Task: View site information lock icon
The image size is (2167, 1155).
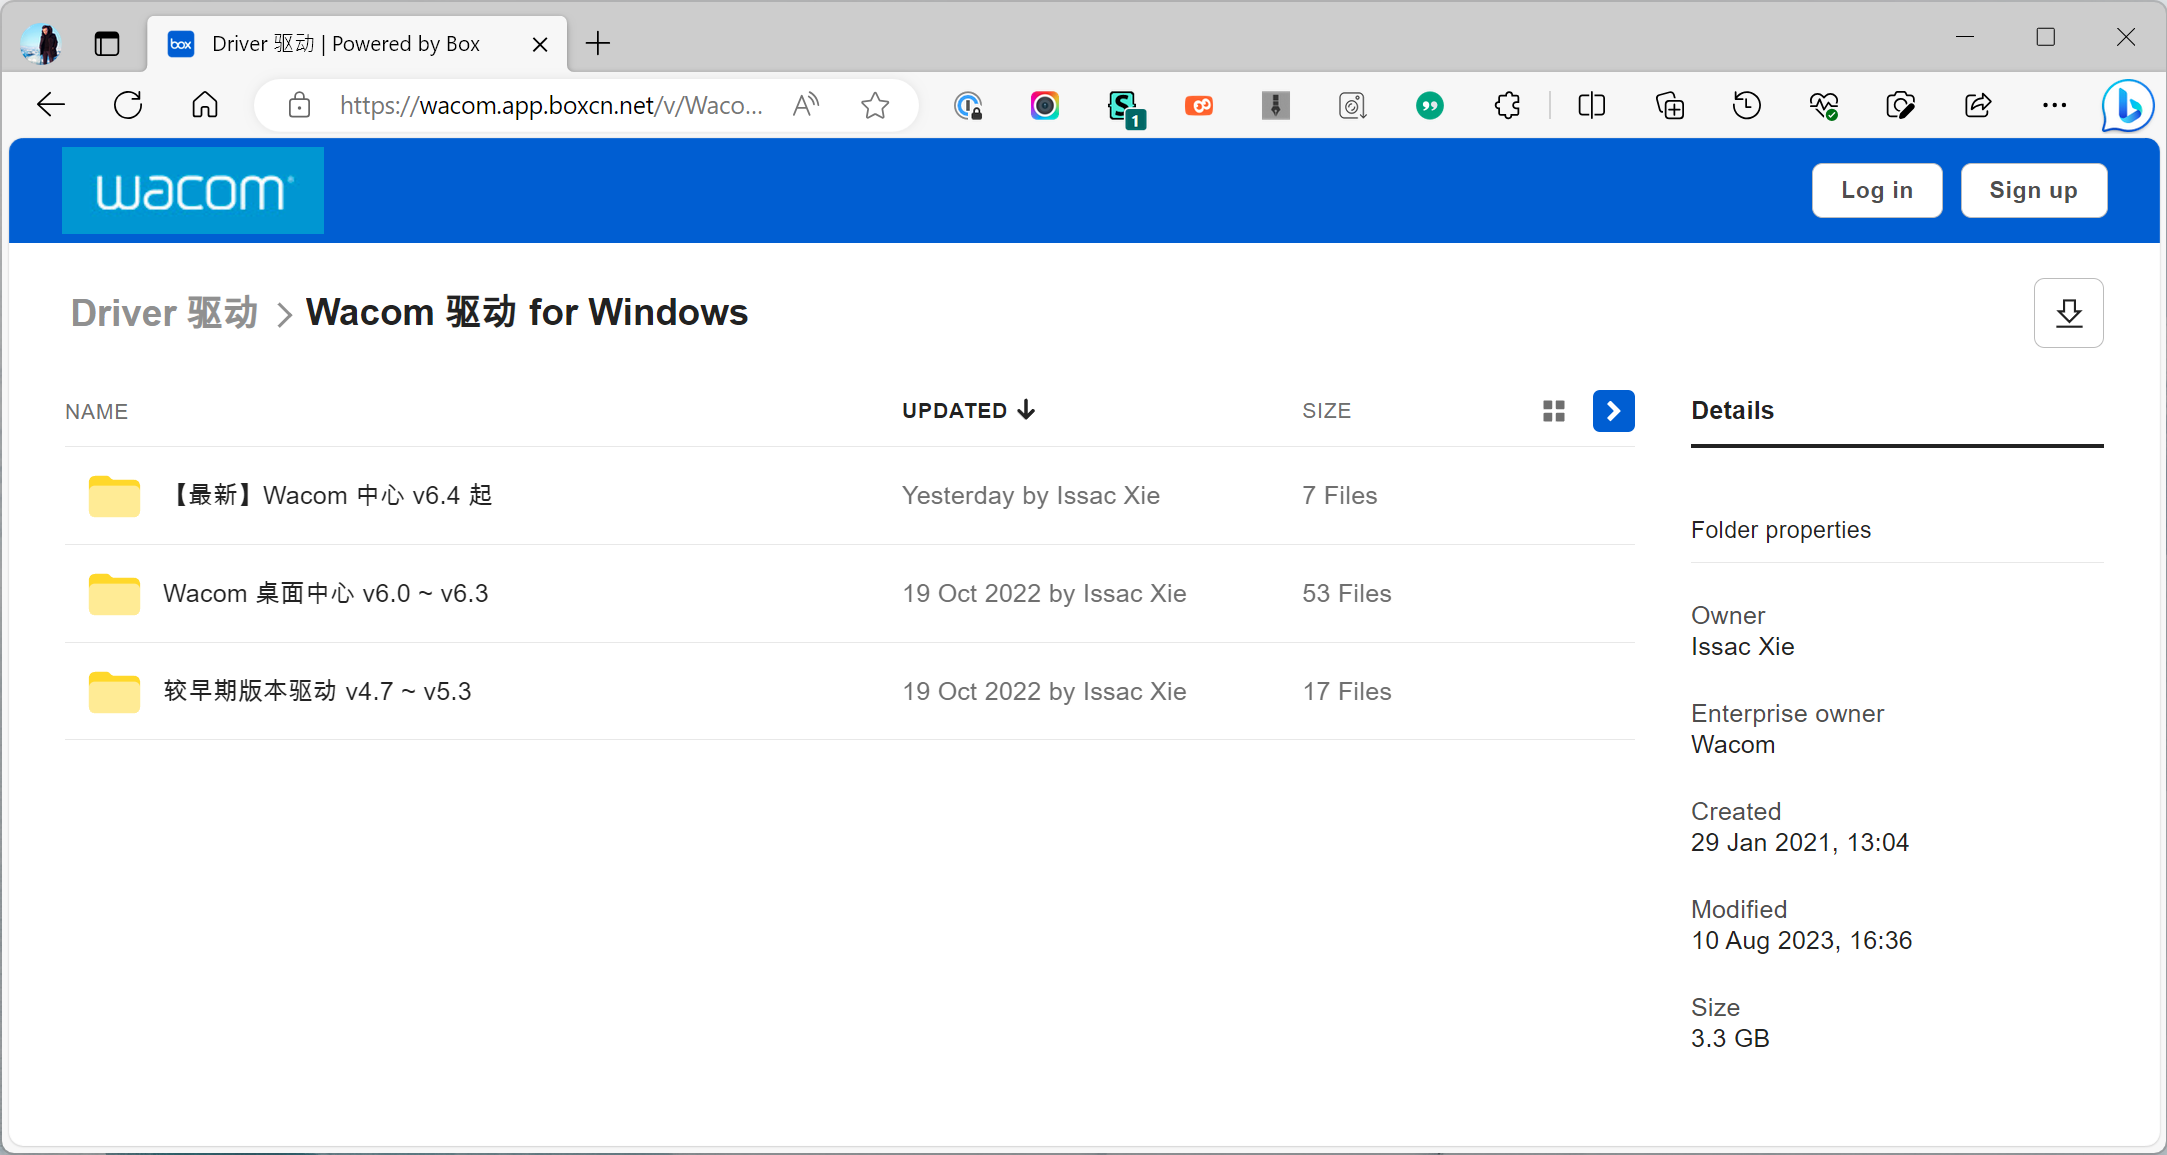Action: pyautogui.click(x=299, y=105)
